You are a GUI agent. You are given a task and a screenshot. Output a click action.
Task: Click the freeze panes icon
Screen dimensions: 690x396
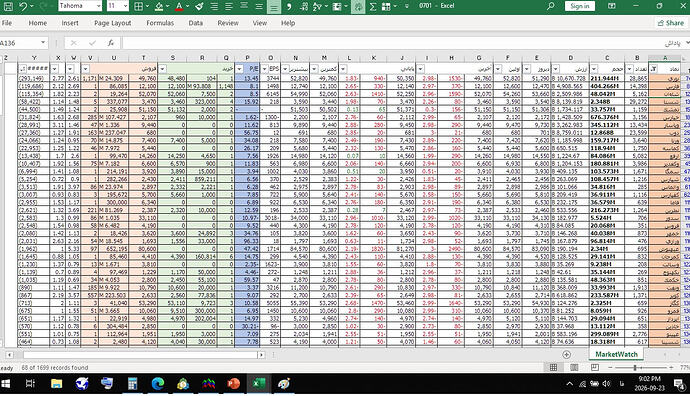tap(337, 6)
